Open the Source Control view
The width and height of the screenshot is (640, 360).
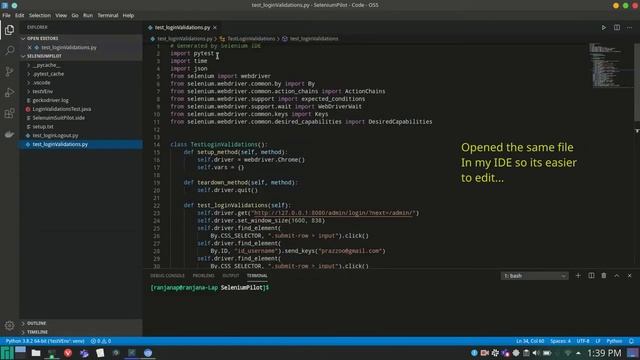pyautogui.click(x=9, y=72)
